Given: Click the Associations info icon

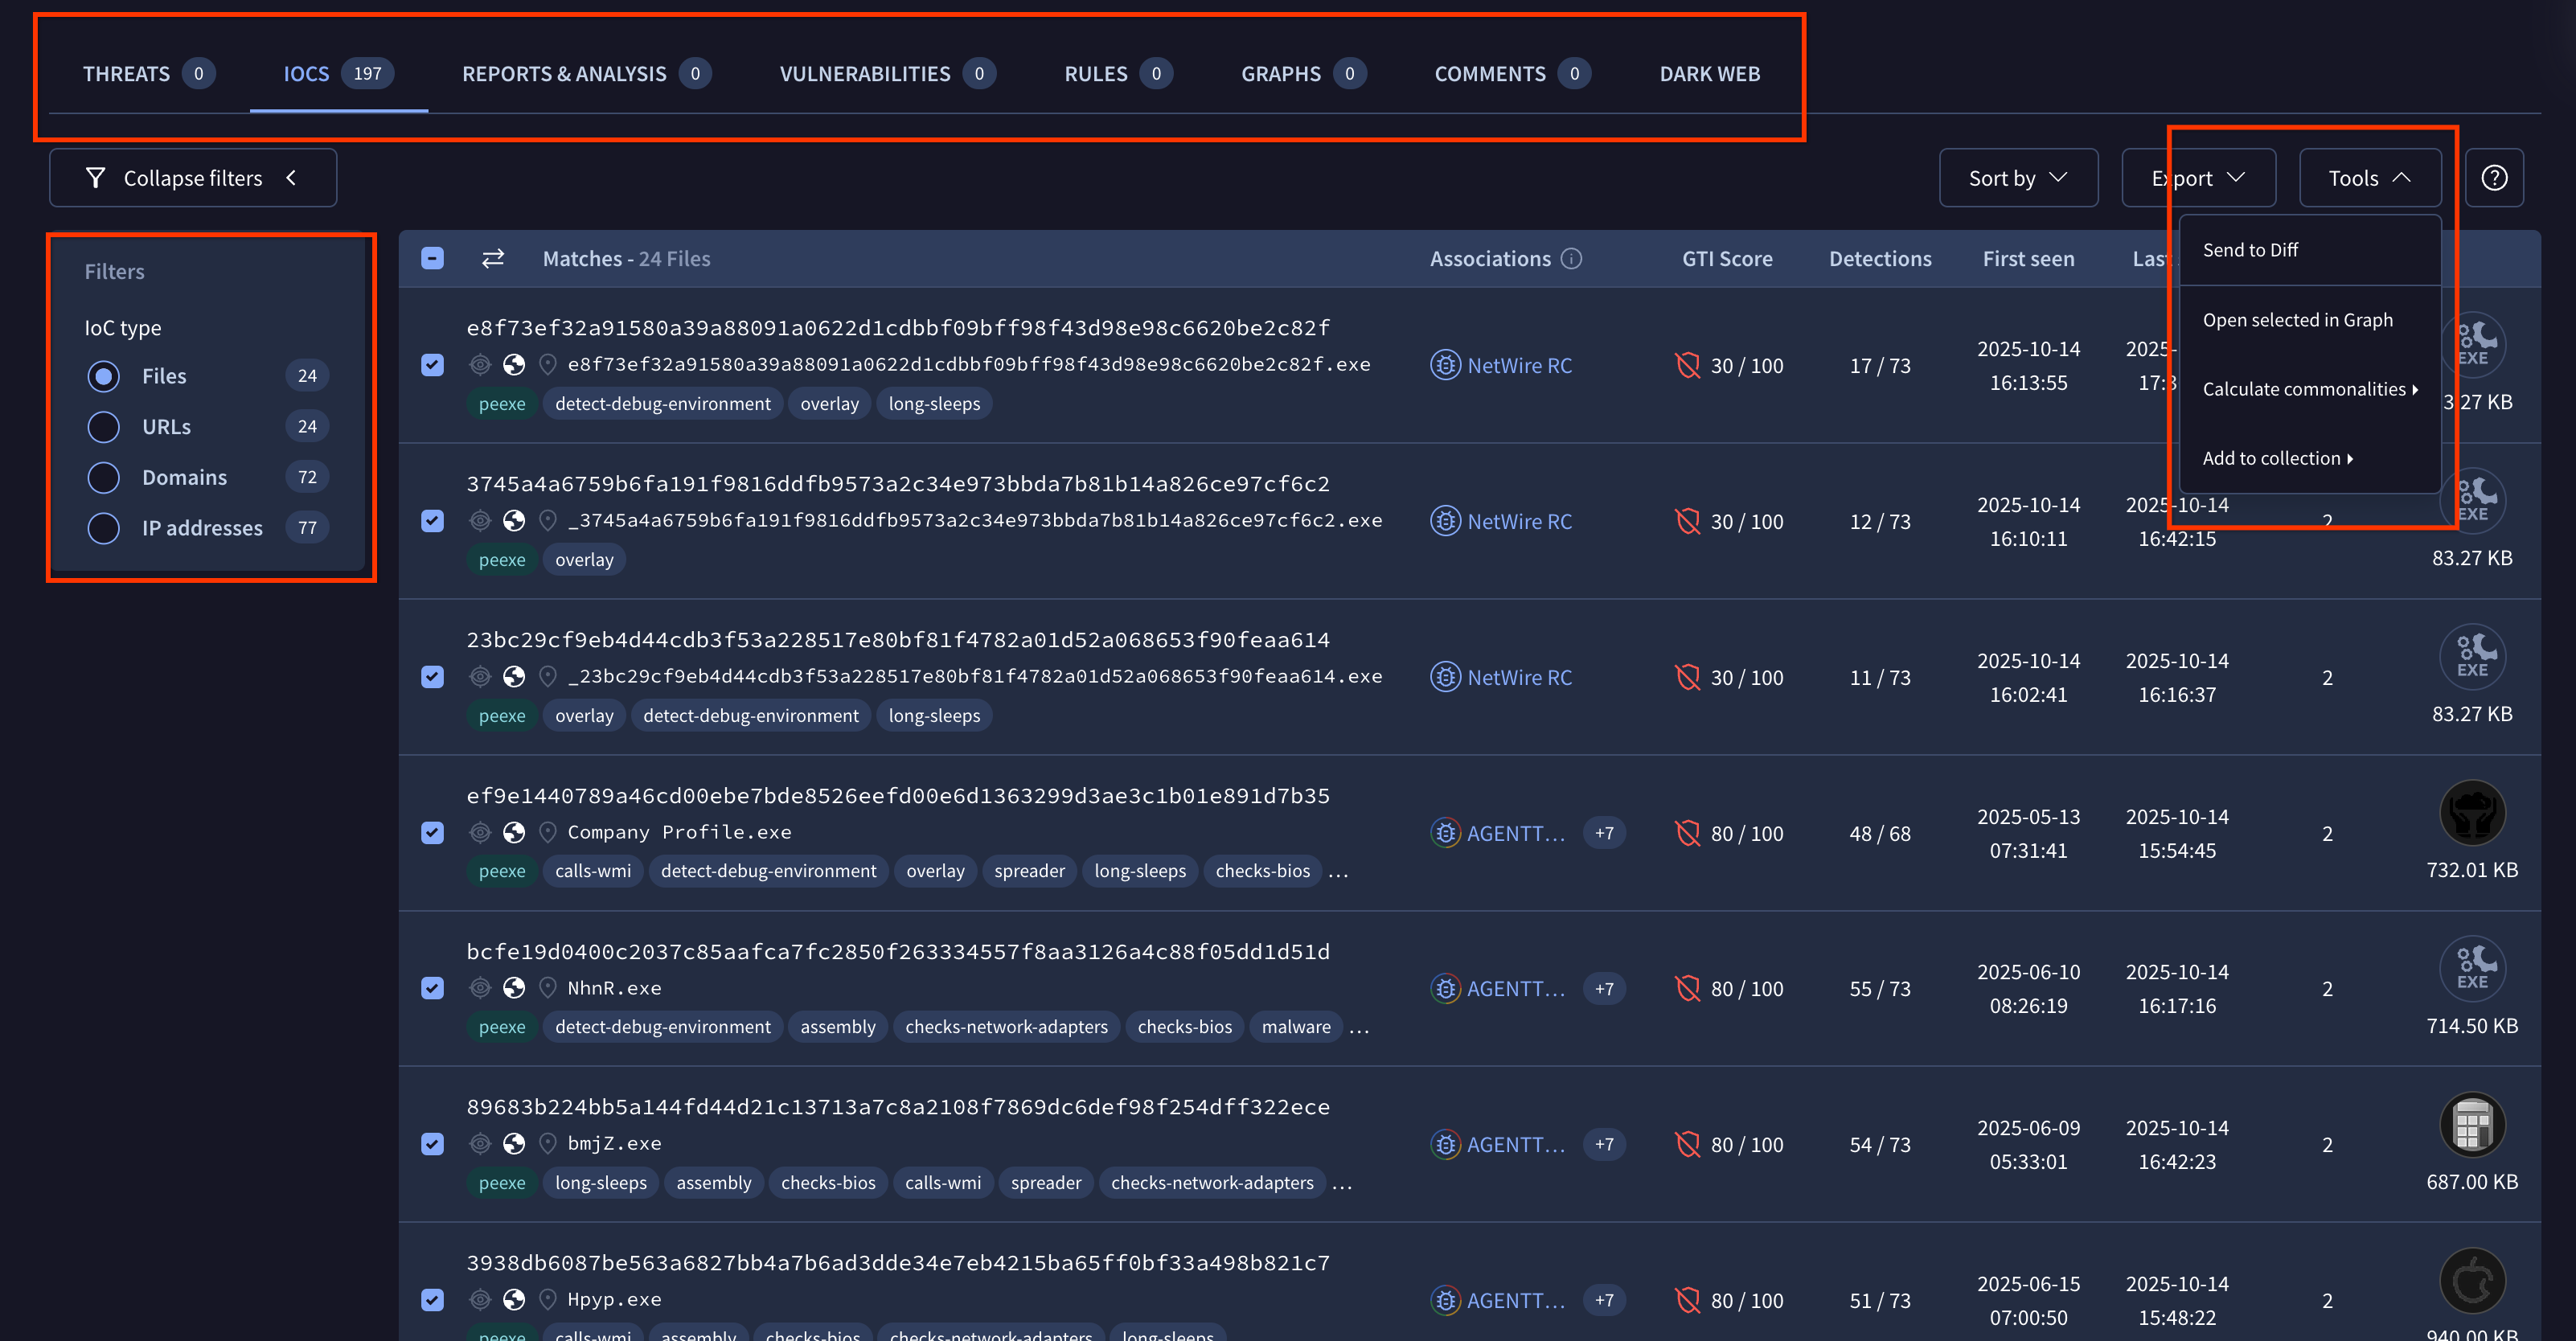Looking at the screenshot, I should point(1572,259).
